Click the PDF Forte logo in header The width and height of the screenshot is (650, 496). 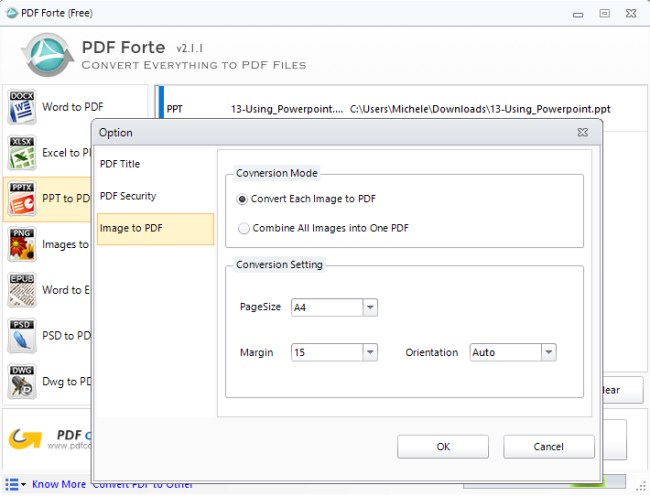47,55
